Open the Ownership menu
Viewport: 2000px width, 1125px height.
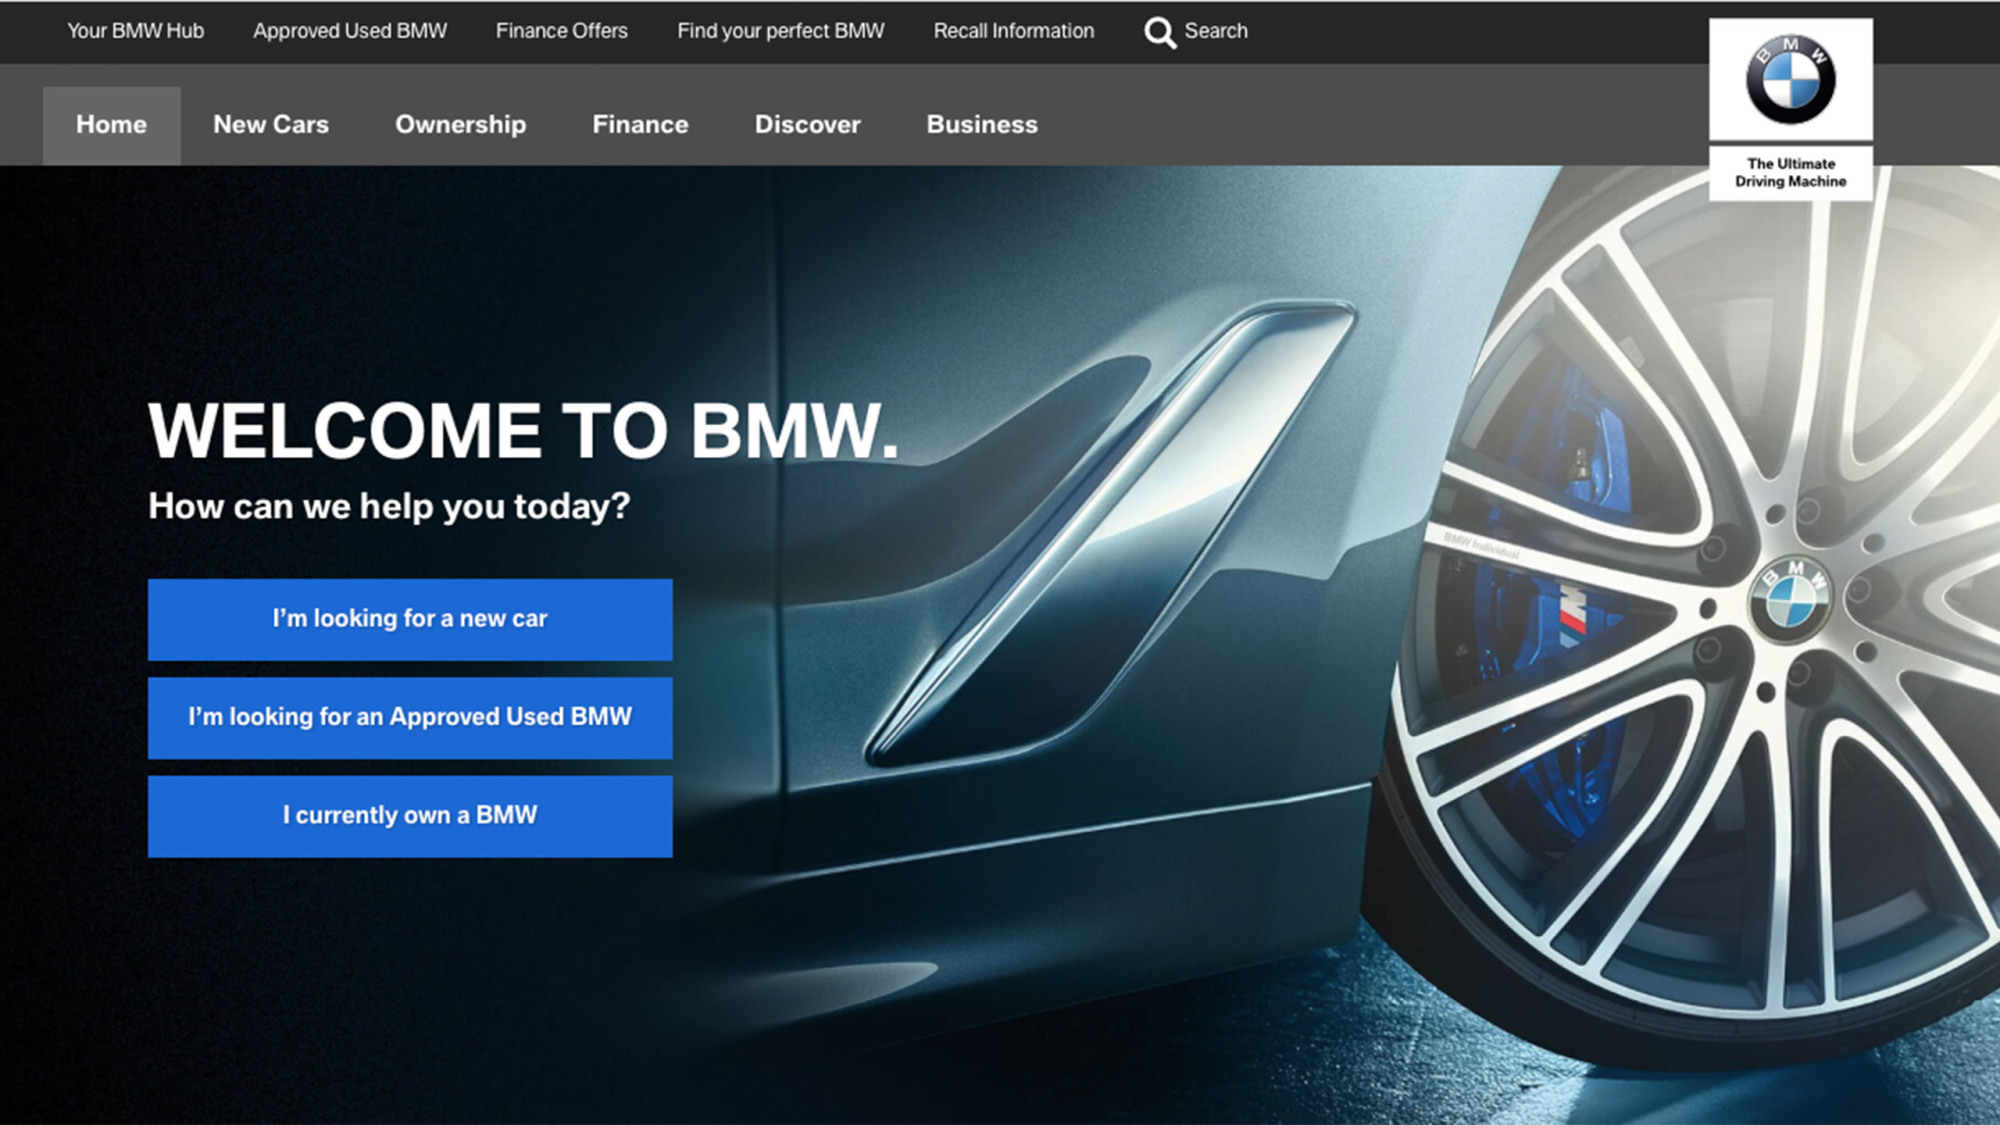460,125
